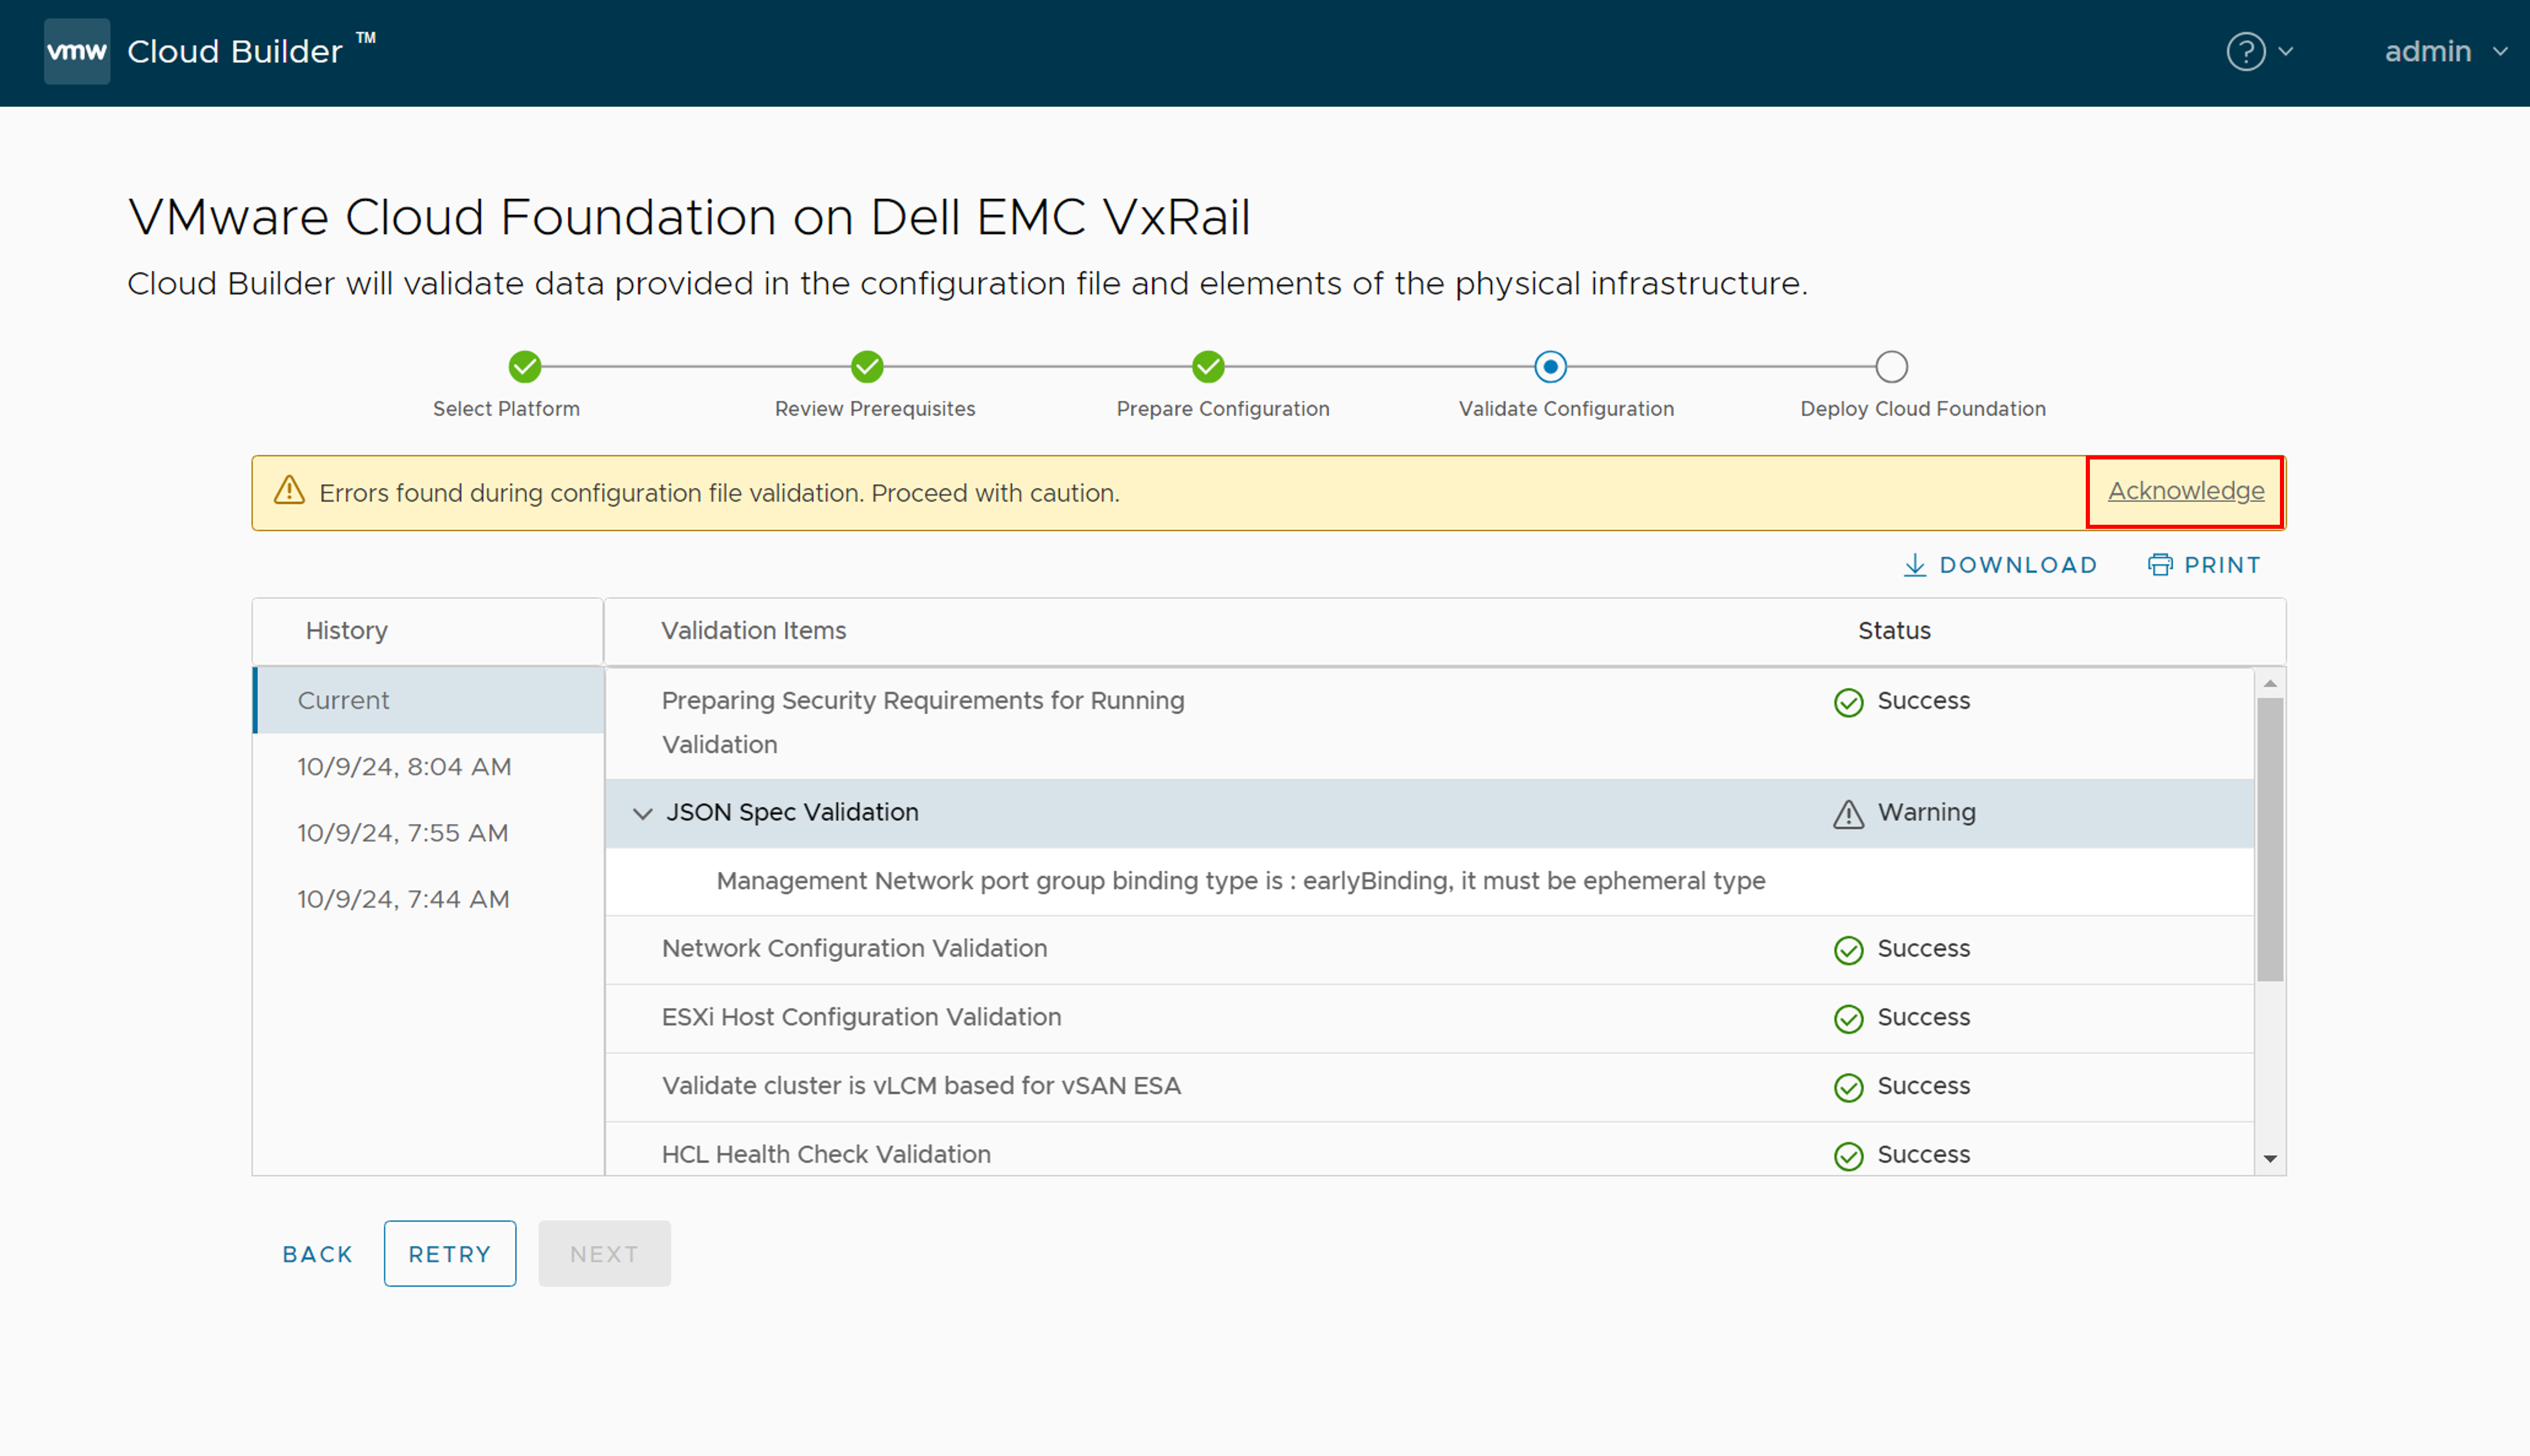Click the BACK button
The image size is (2530, 1456).
click(x=318, y=1254)
